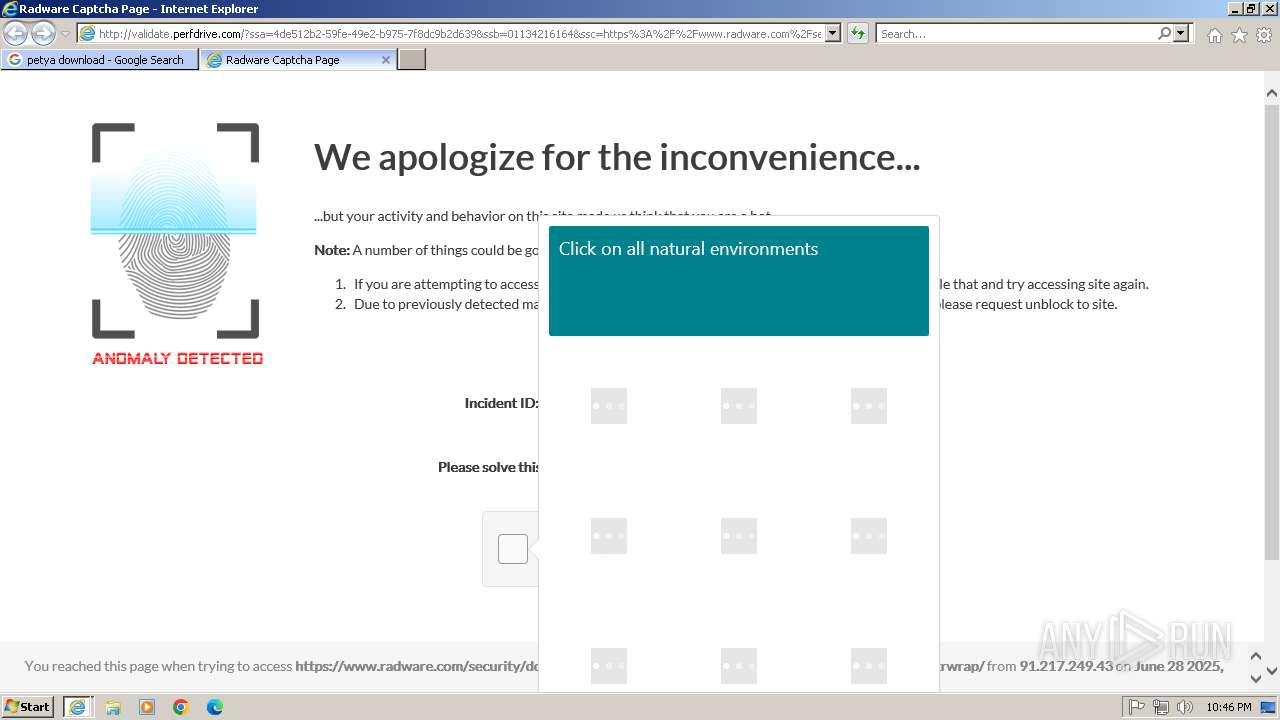Click the IE back navigation arrow

tap(16, 33)
